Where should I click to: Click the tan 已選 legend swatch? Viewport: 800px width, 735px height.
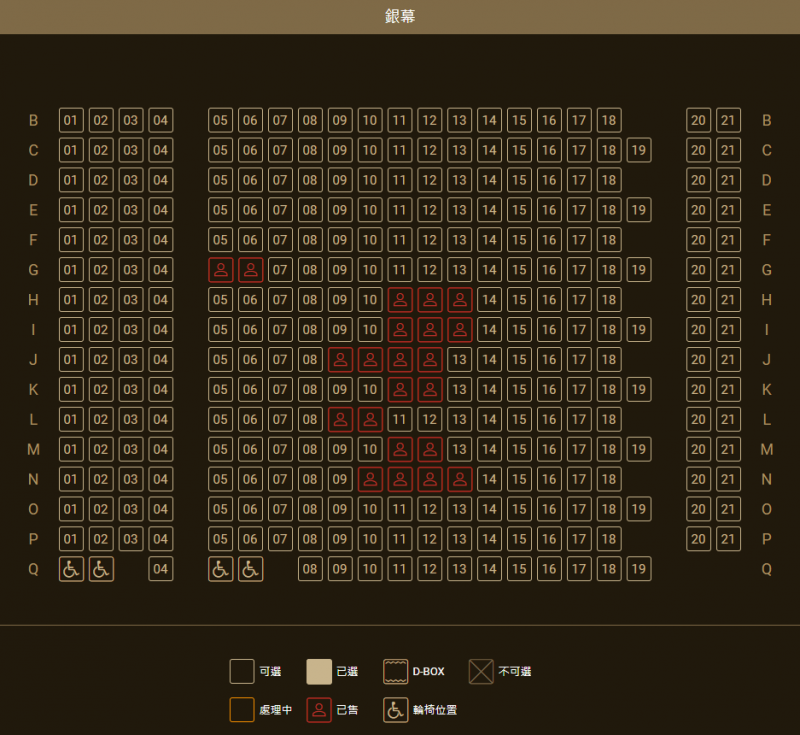click(x=319, y=672)
